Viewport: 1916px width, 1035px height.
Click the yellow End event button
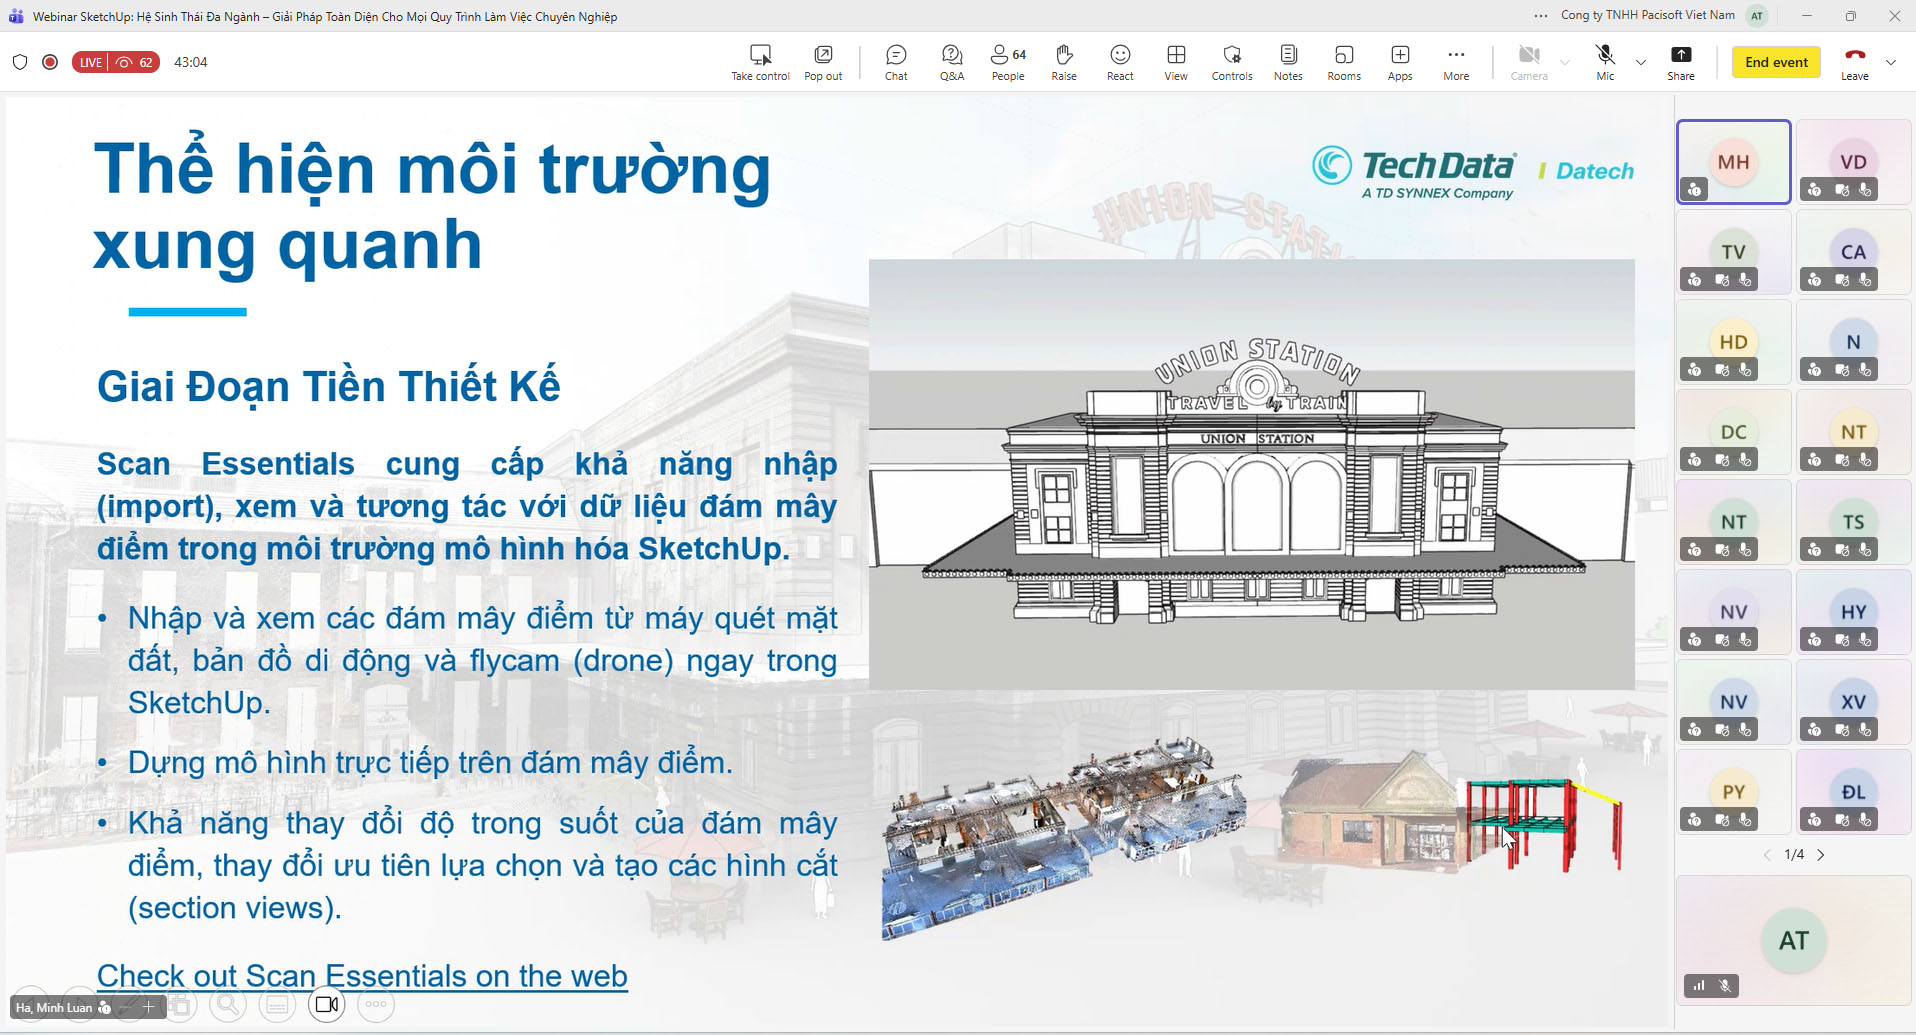1776,62
